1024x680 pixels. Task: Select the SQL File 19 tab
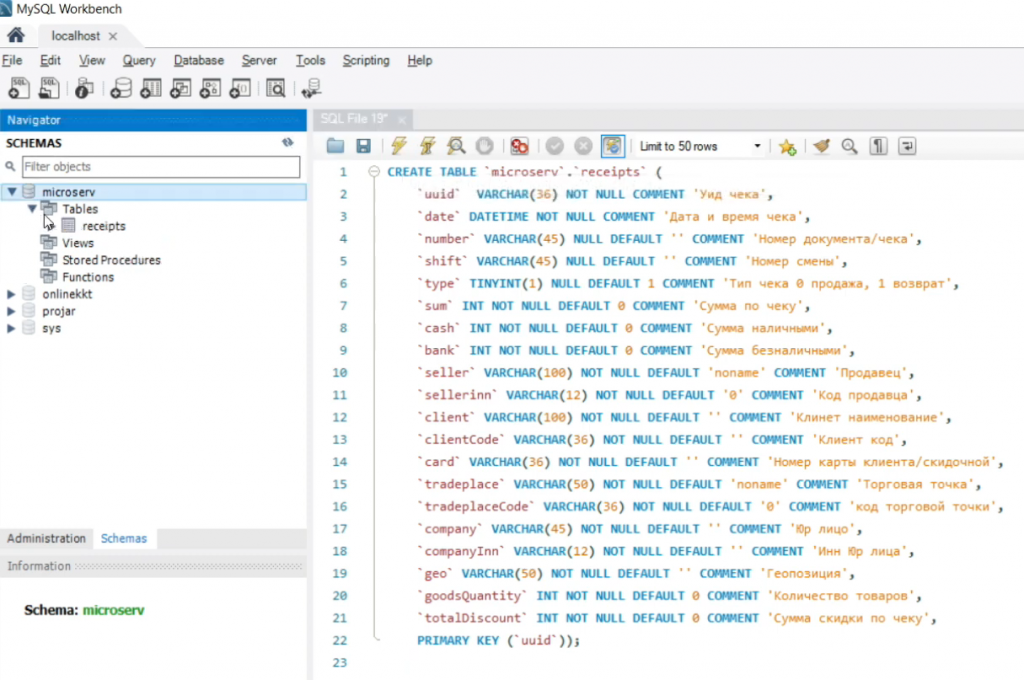(353, 119)
